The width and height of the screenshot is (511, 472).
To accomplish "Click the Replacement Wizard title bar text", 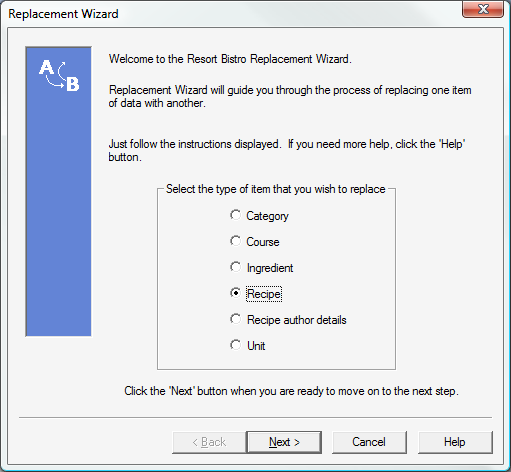I will [x=63, y=14].
